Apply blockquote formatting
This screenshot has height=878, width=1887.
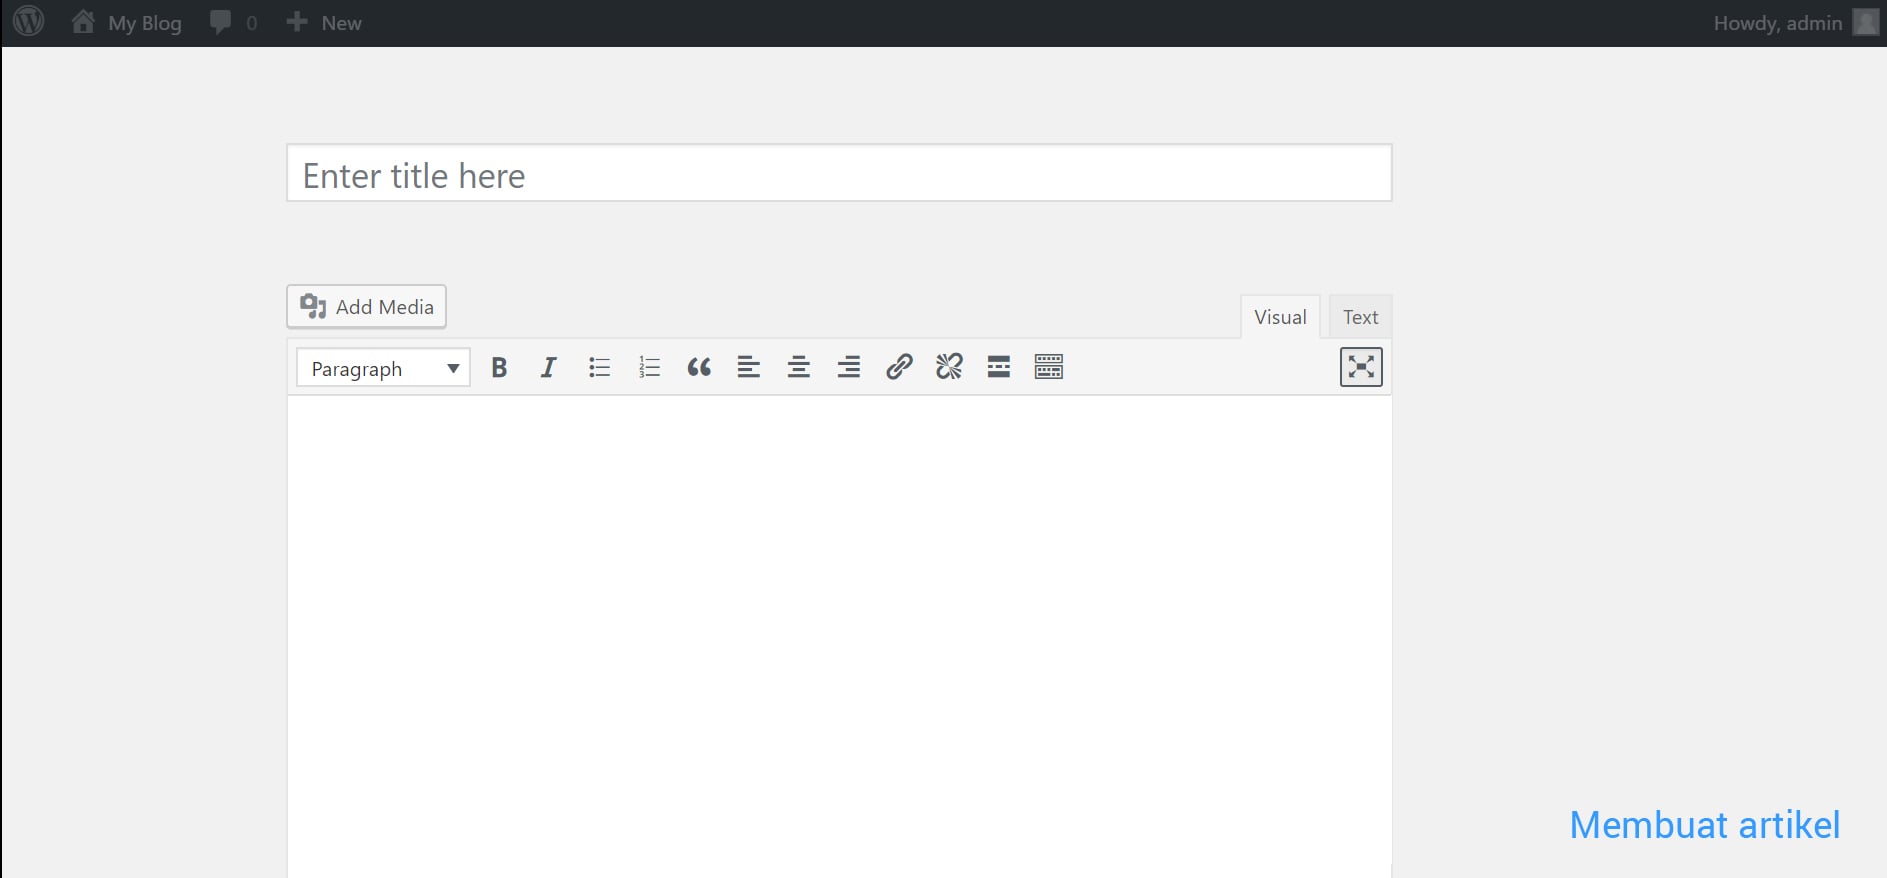699,368
